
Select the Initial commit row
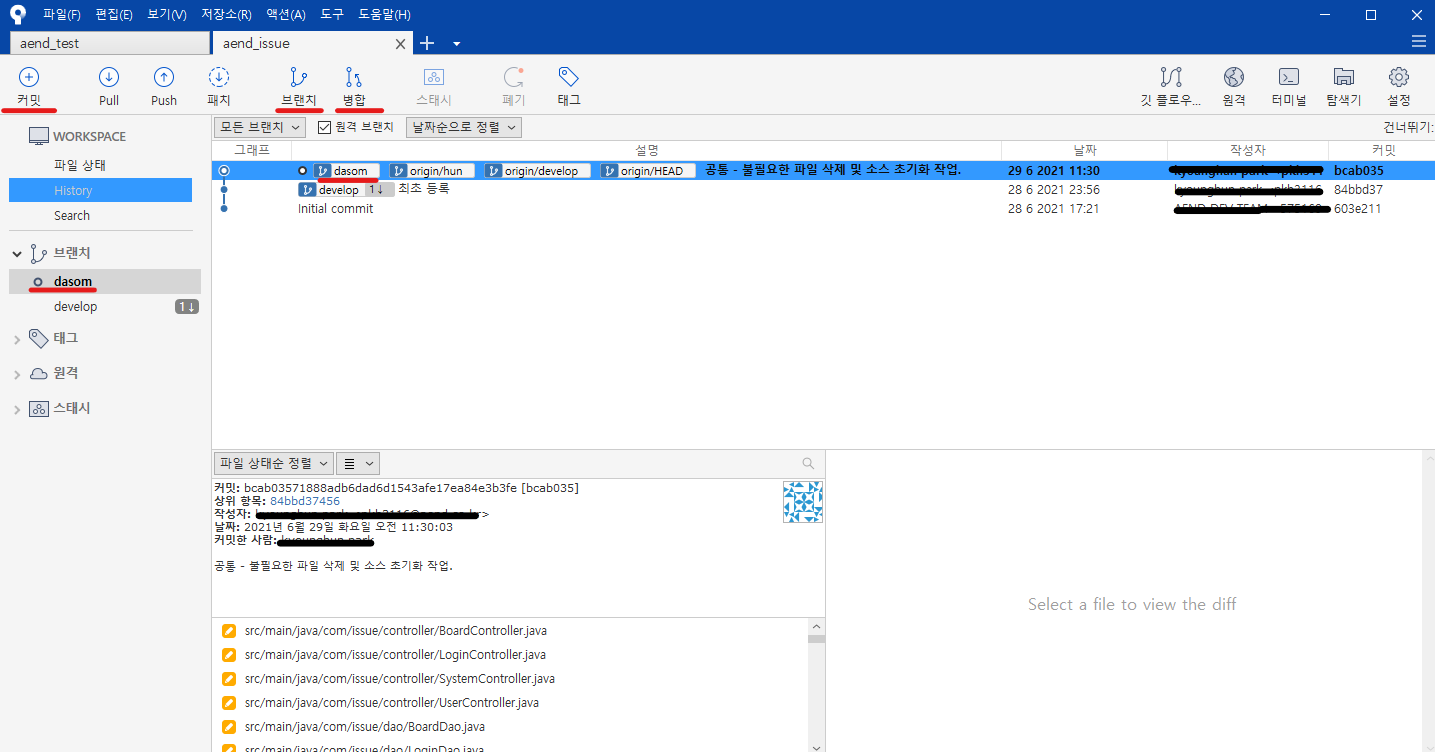coord(823,209)
